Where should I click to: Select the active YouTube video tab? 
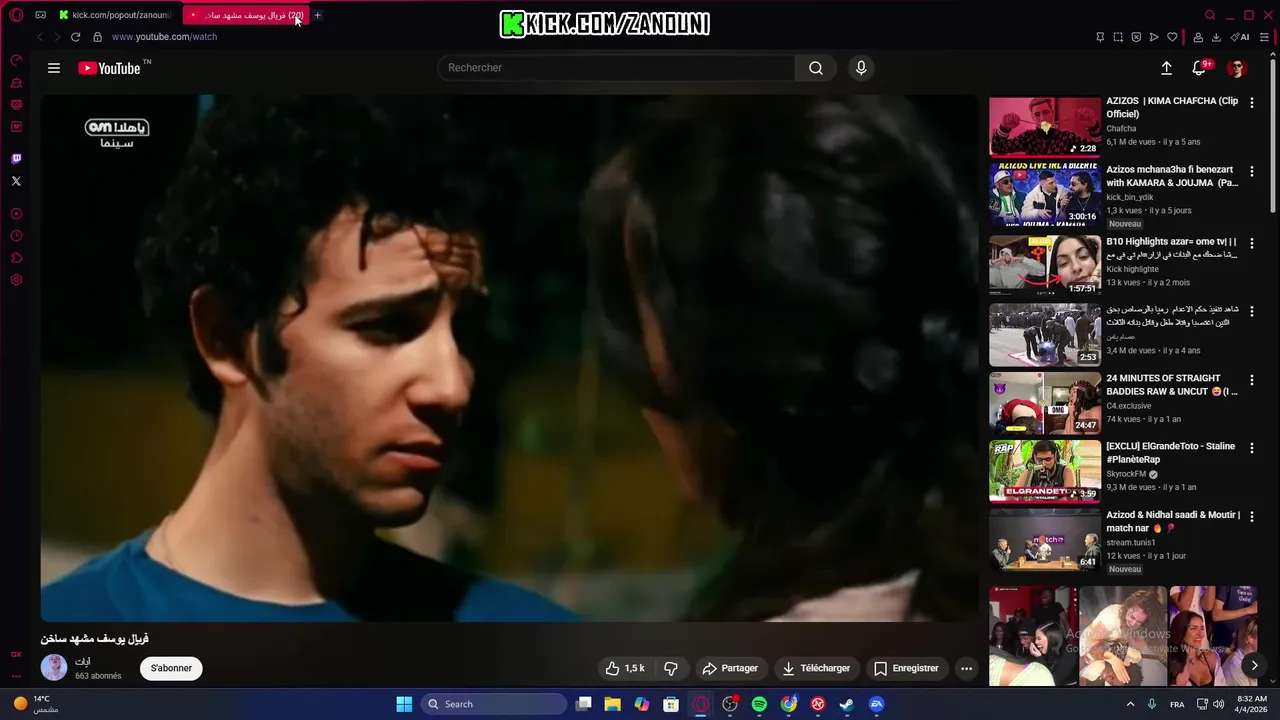coord(246,15)
